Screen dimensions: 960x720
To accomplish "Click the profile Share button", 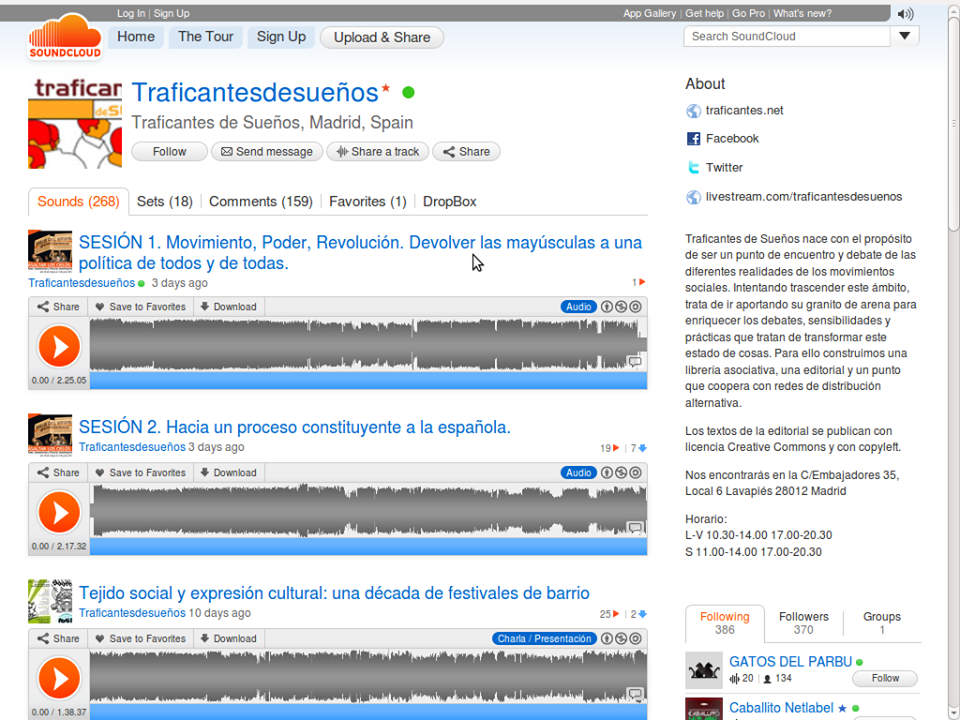I will [467, 151].
